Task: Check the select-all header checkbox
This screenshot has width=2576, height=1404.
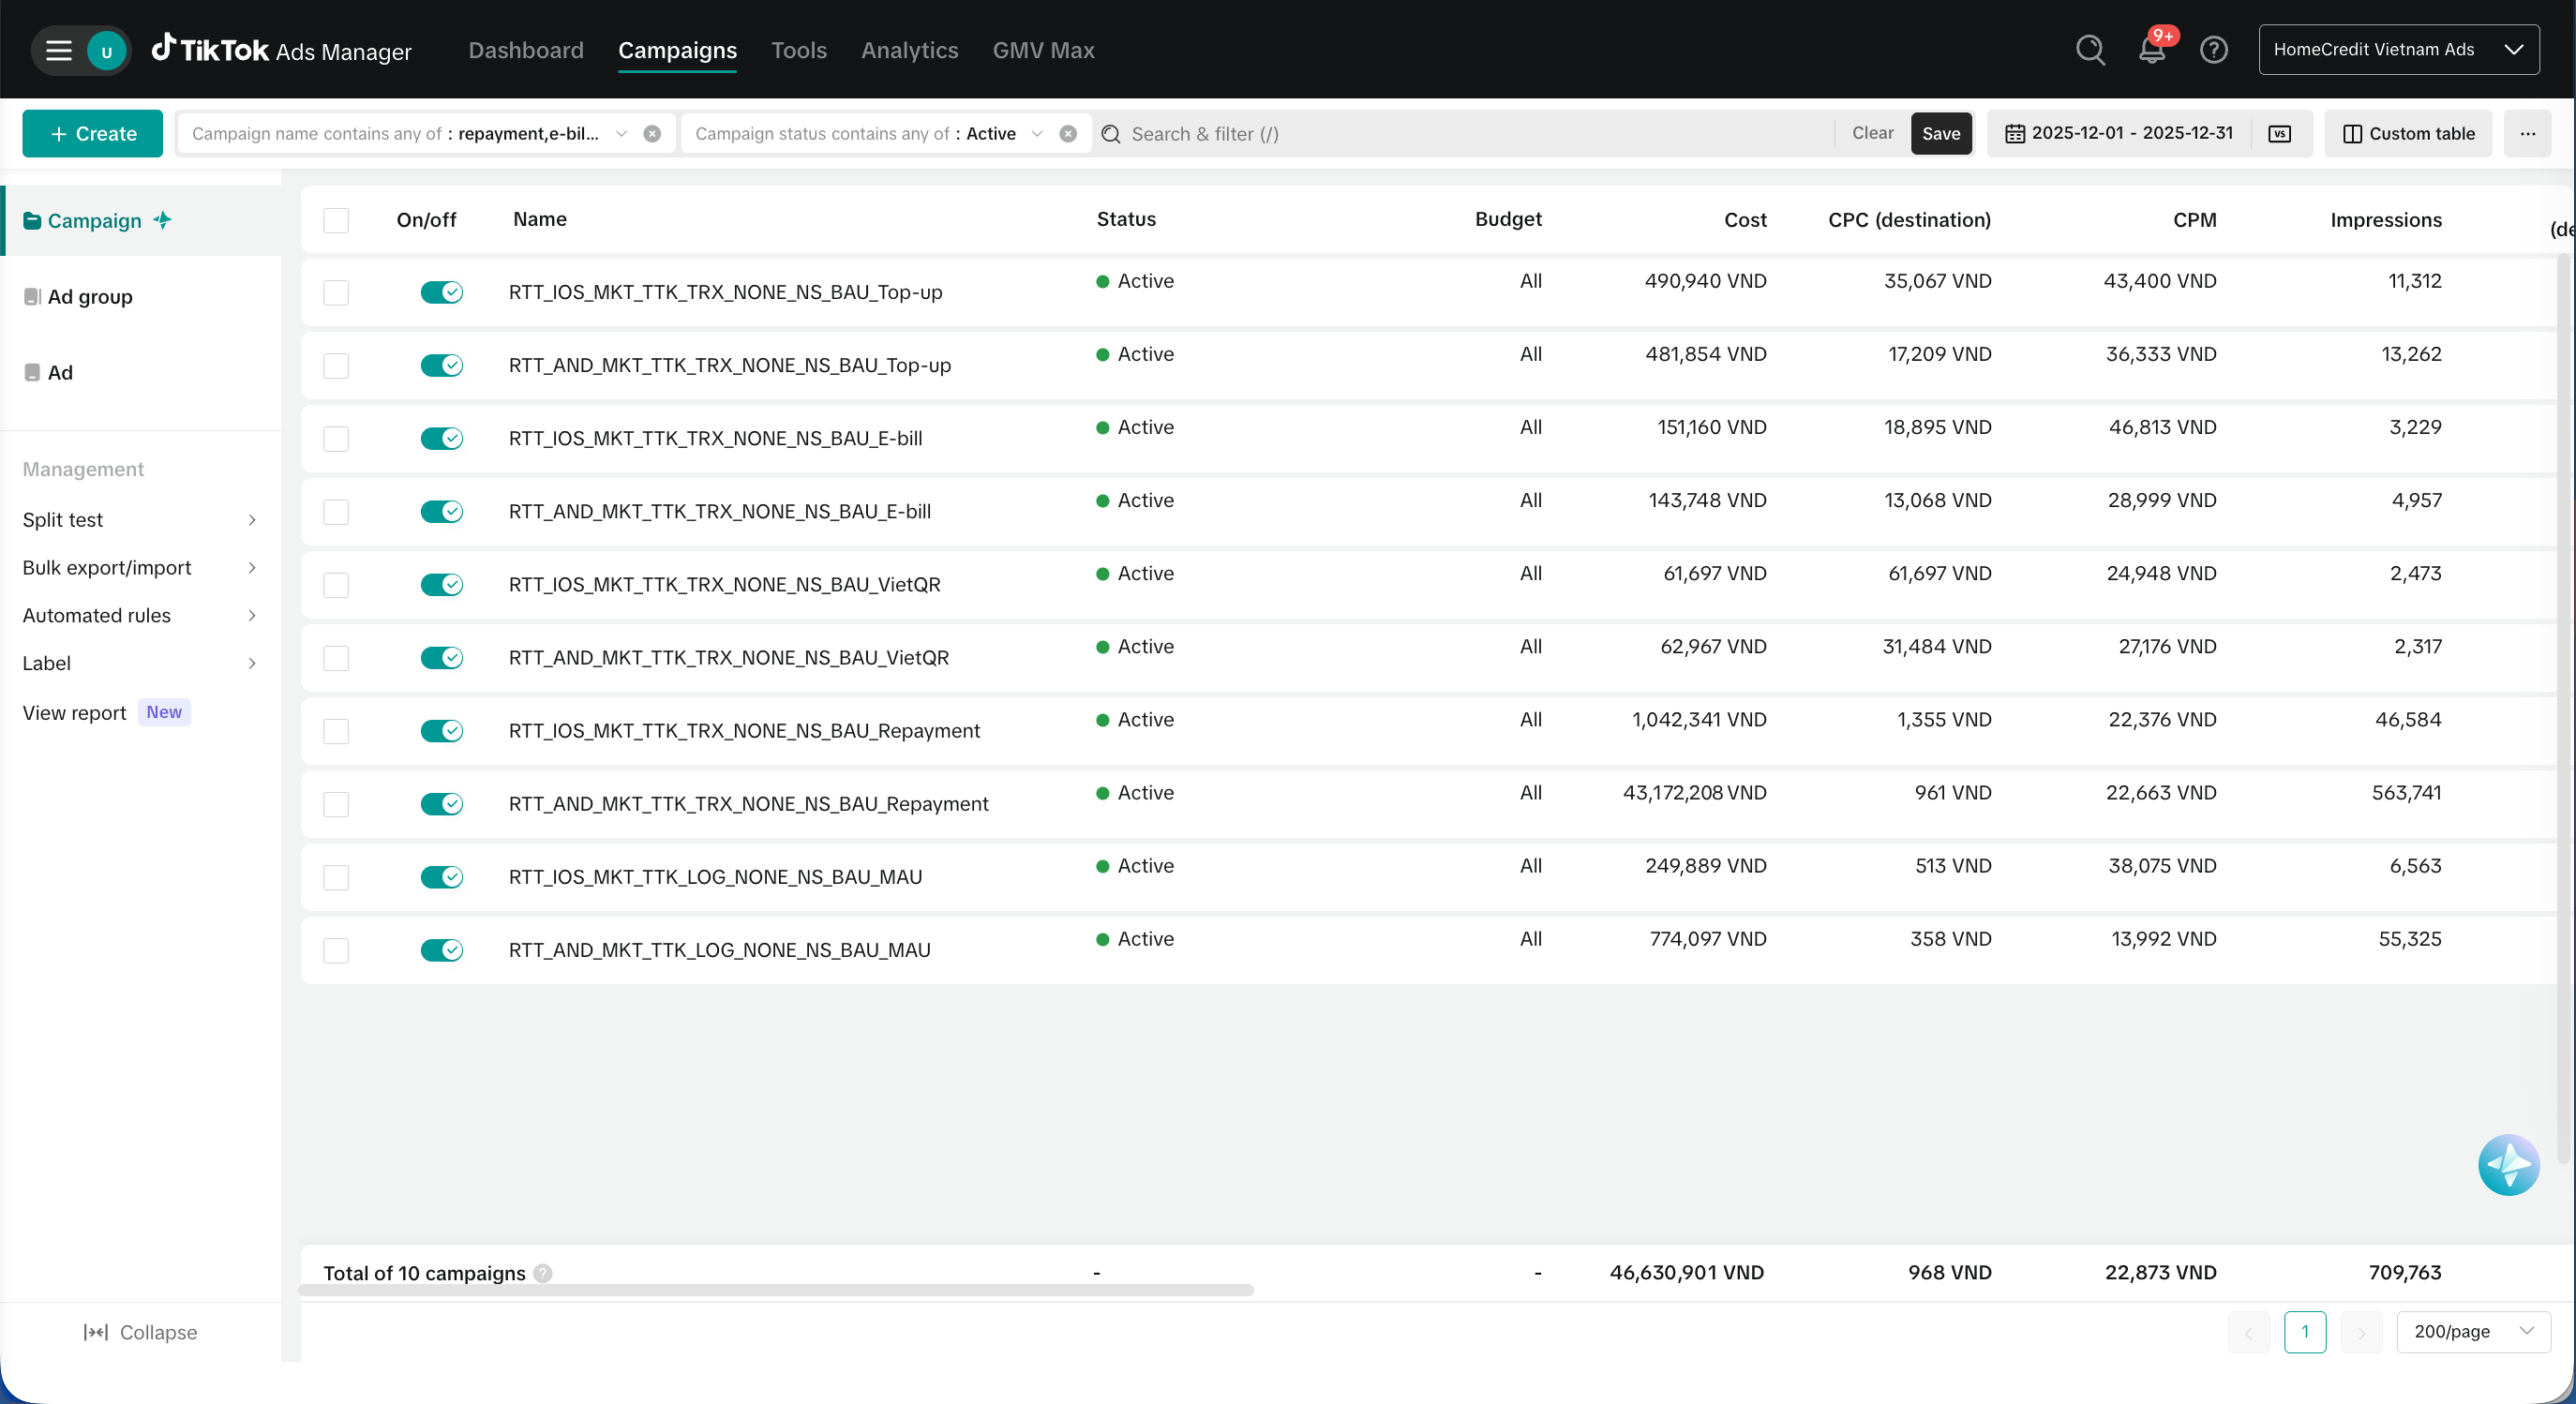Action: 336,220
